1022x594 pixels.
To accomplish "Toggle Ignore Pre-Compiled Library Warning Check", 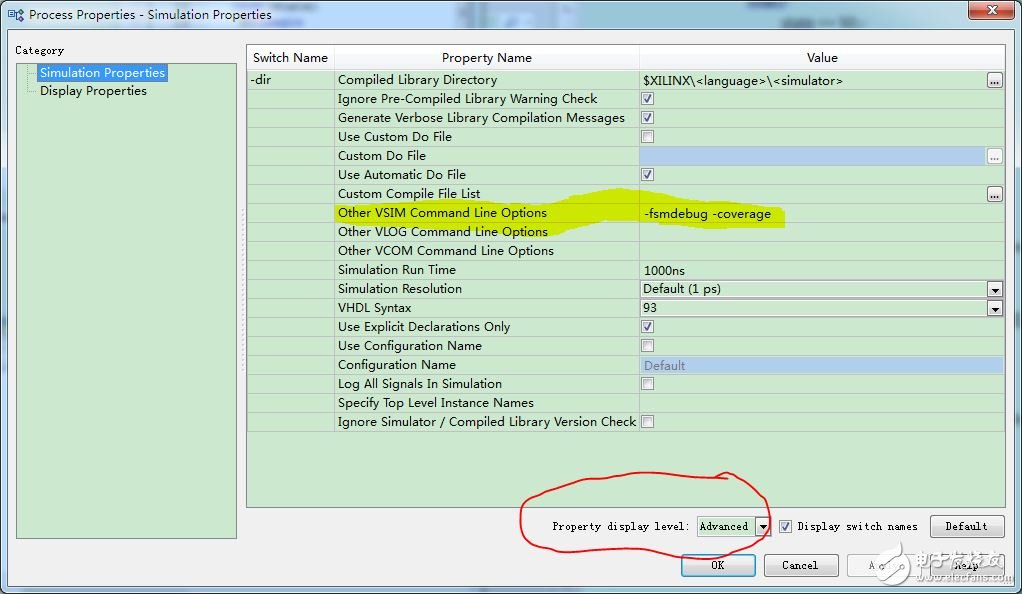I will tap(647, 99).
